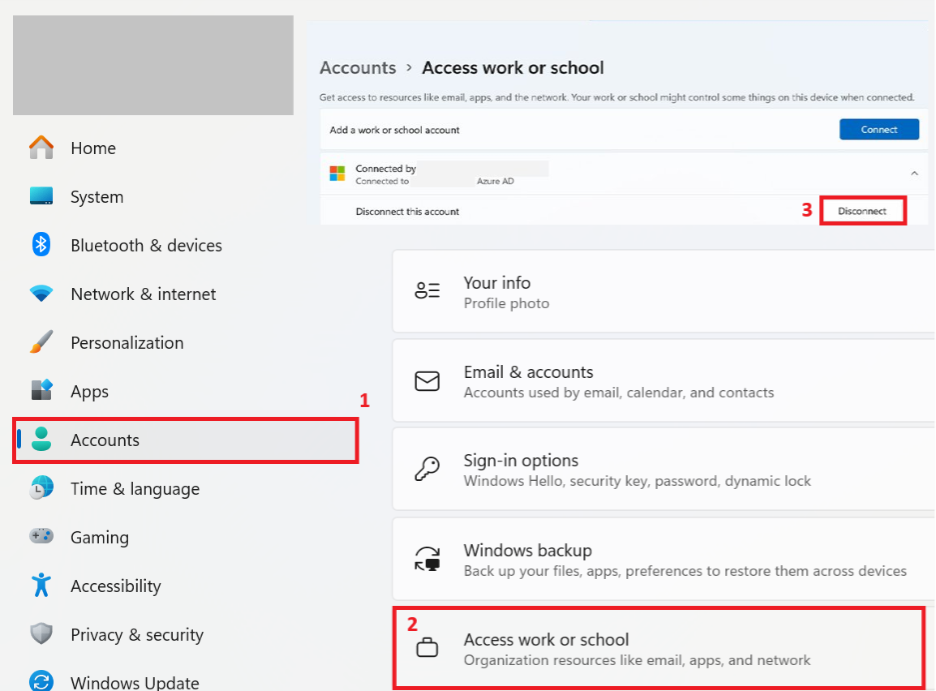Click the Windows backup sync icon
Viewport: 936px width, 691px height.
pos(427,559)
